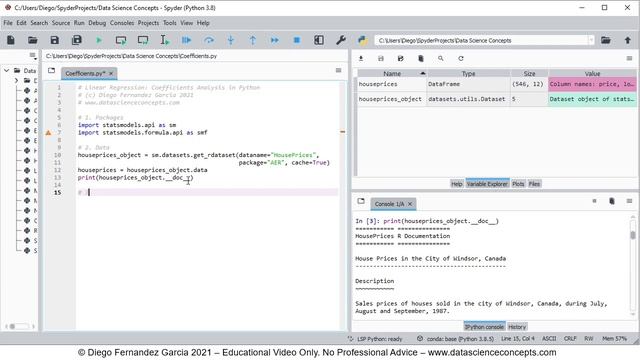Open the Search menu
640x360 pixels.
[39, 23]
